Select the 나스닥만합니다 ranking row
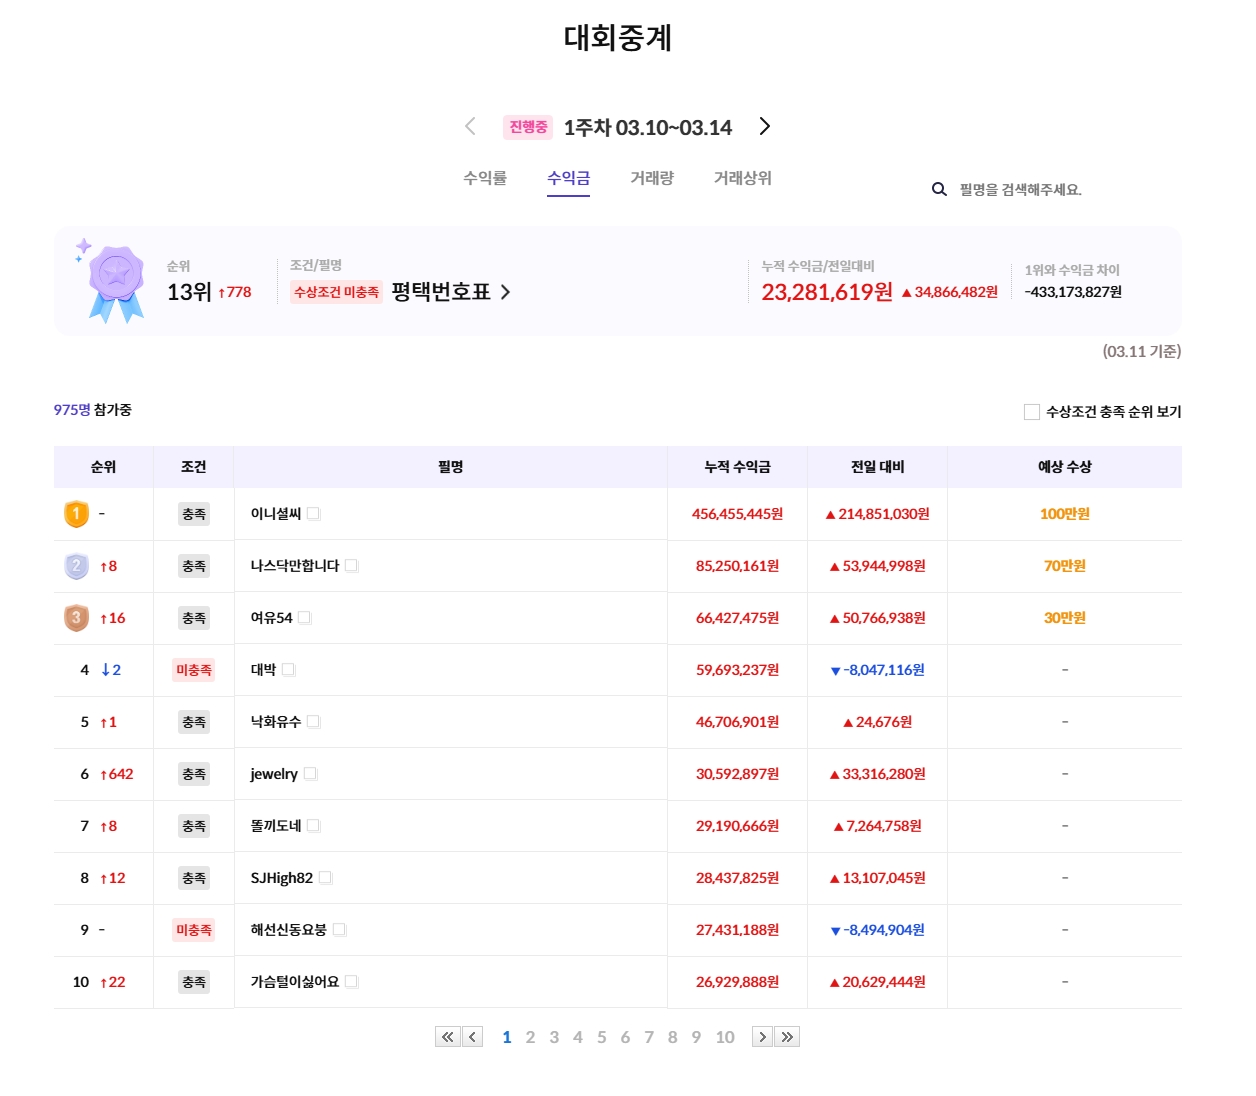Screen dimensions: 1256x1096 tap(618, 566)
